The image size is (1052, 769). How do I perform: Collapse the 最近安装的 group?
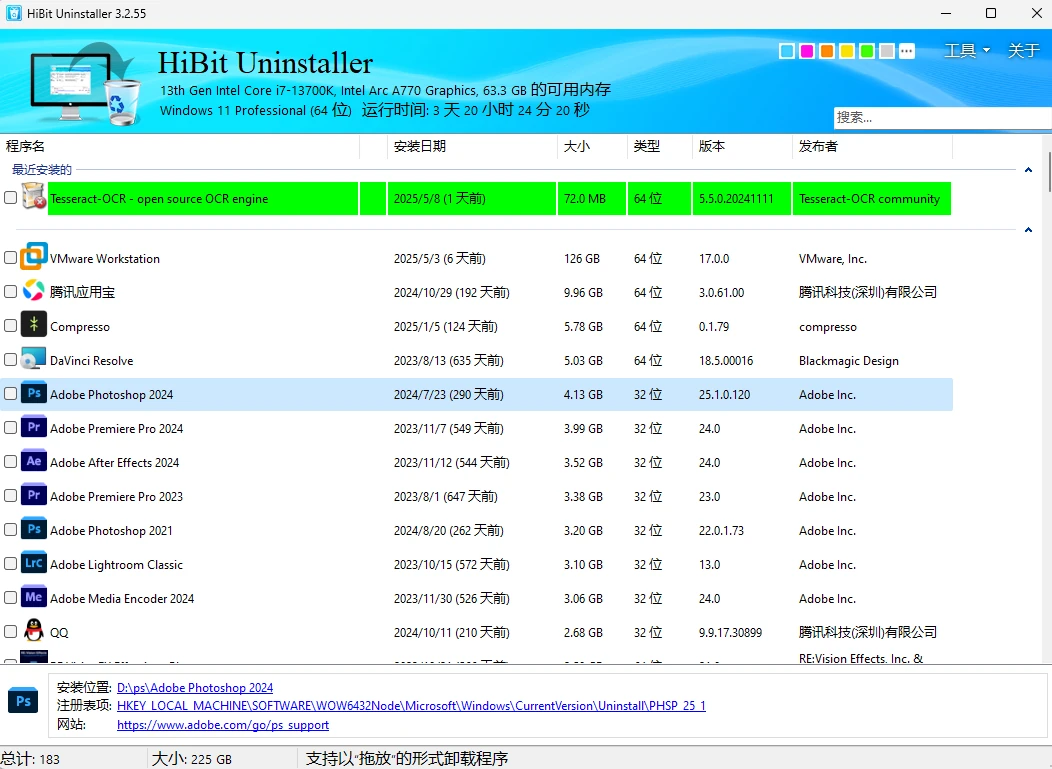[1028, 171]
